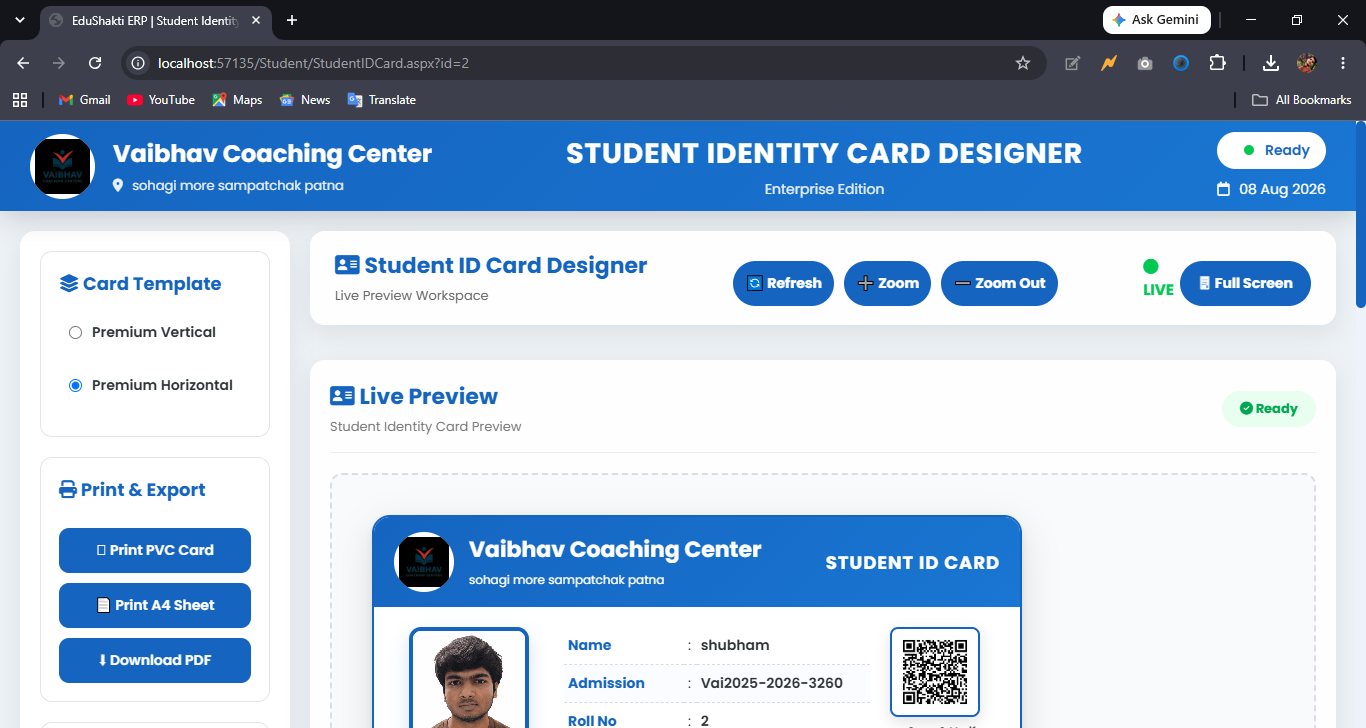Screen dimensions: 1366x728
Task: Bookmark this page with the star icon
Action: [1023, 63]
